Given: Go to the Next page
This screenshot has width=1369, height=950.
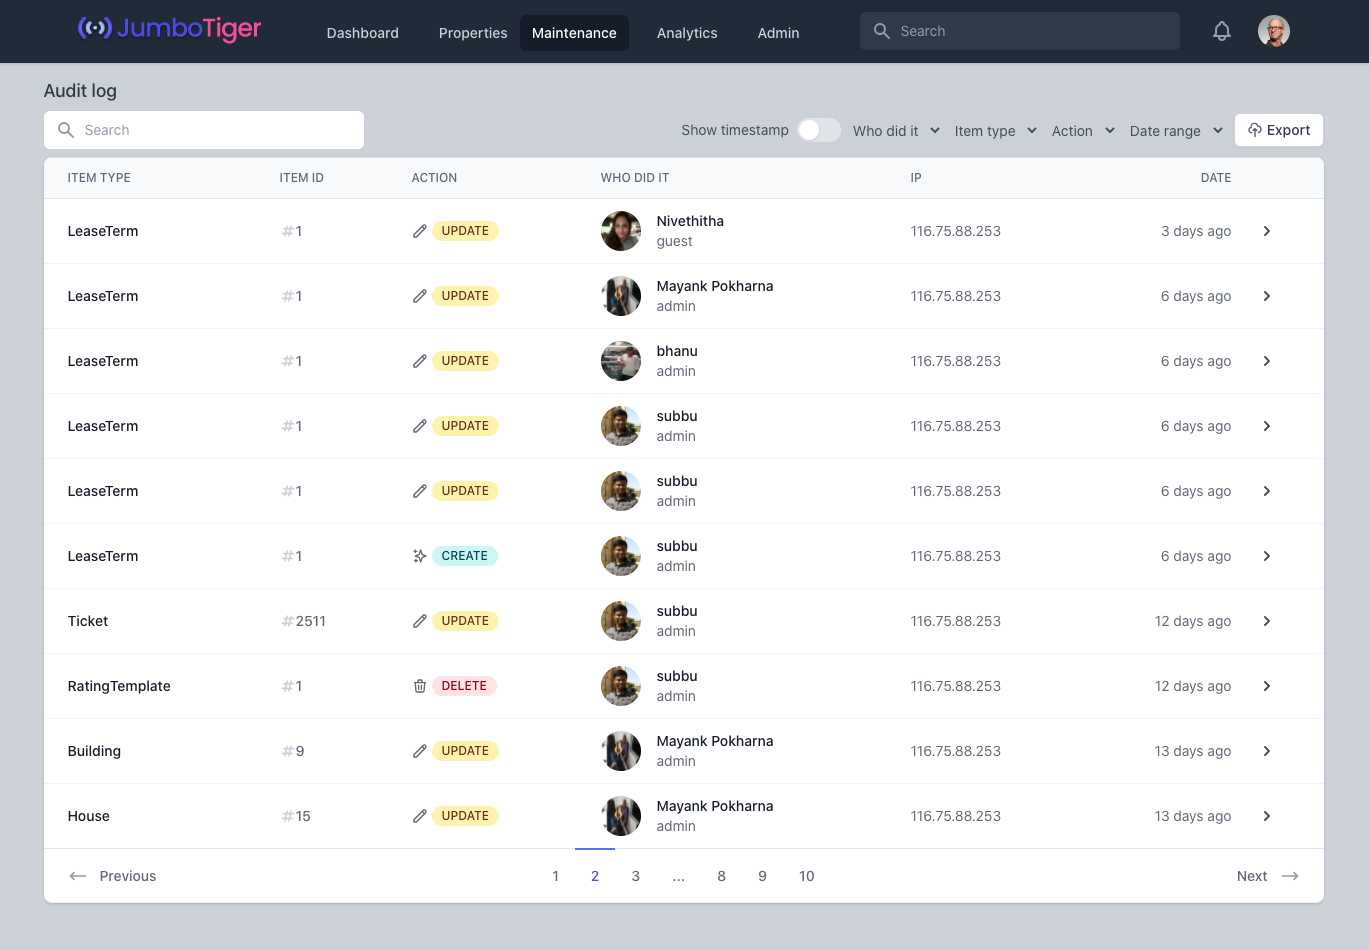Looking at the screenshot, I should point(1268,876).
